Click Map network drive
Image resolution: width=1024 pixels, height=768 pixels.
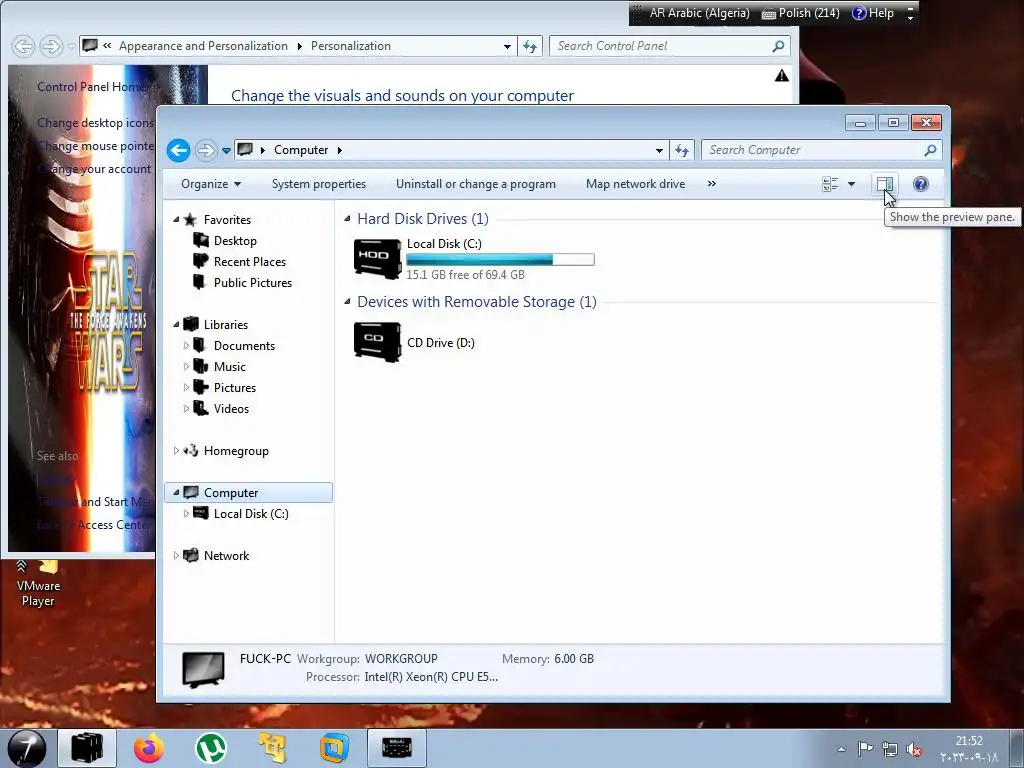pos(635,184)
